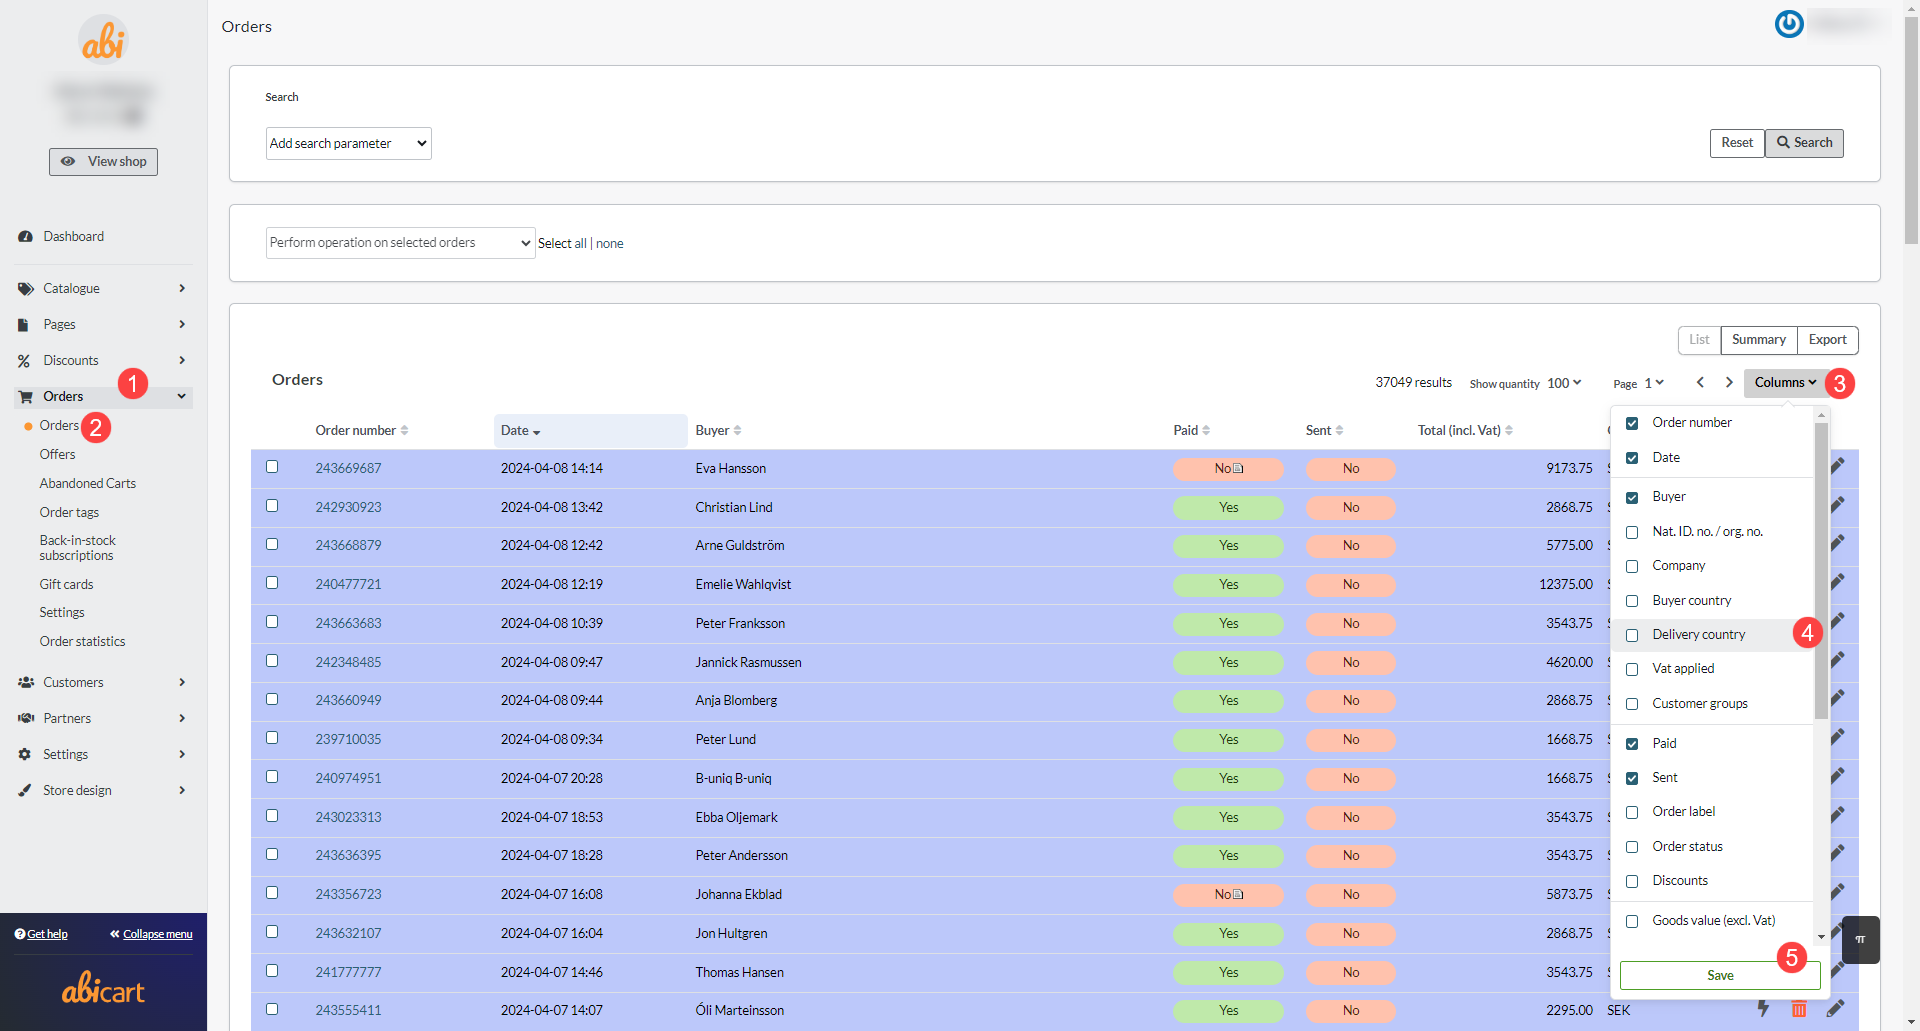
Task: Open Abandoned Carts submenu item
Action: click(88, 484)
